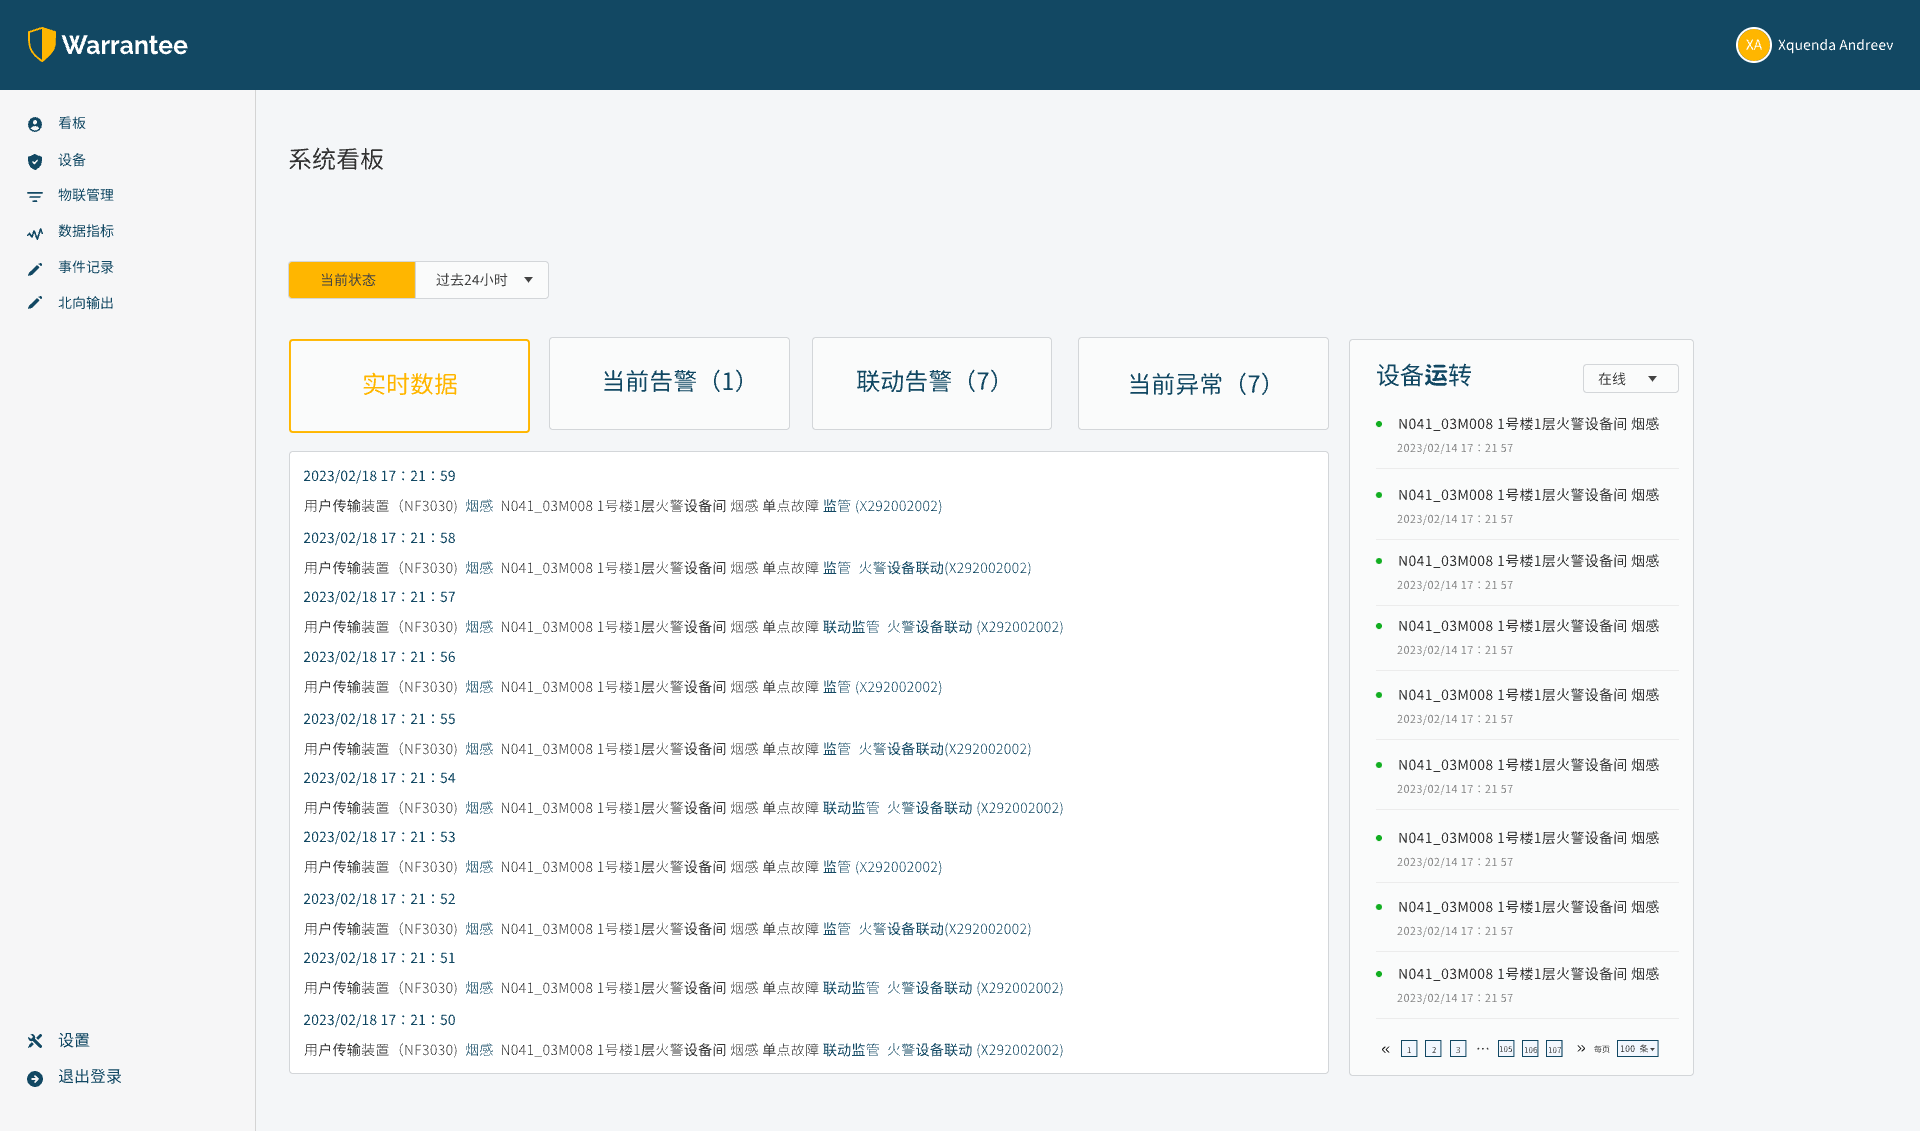Click 联动监管 link in the 17:21:57 entry
This screenshot has width=1920, height=1131.
point(851,627)
